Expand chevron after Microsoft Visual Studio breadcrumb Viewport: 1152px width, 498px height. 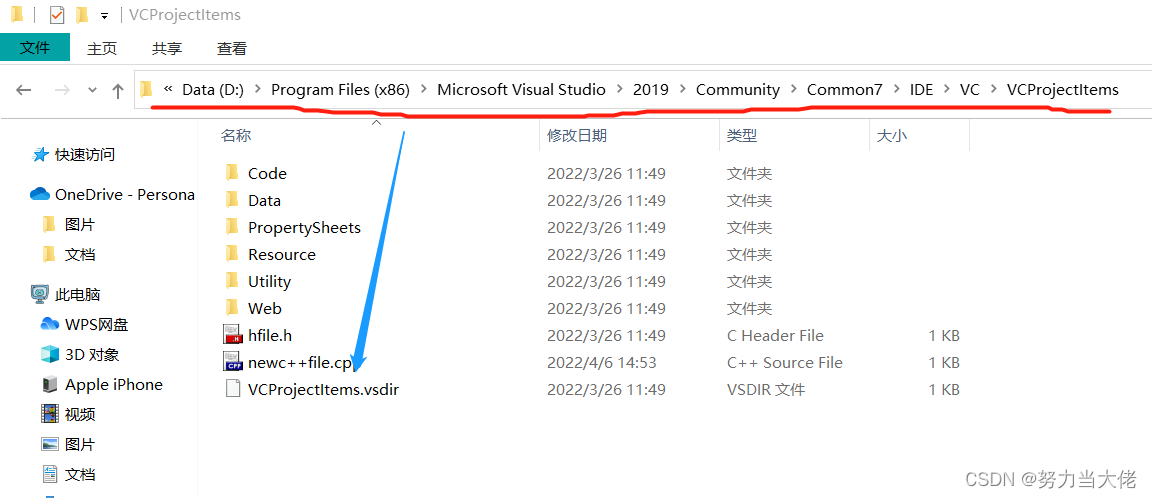point(620,90)
